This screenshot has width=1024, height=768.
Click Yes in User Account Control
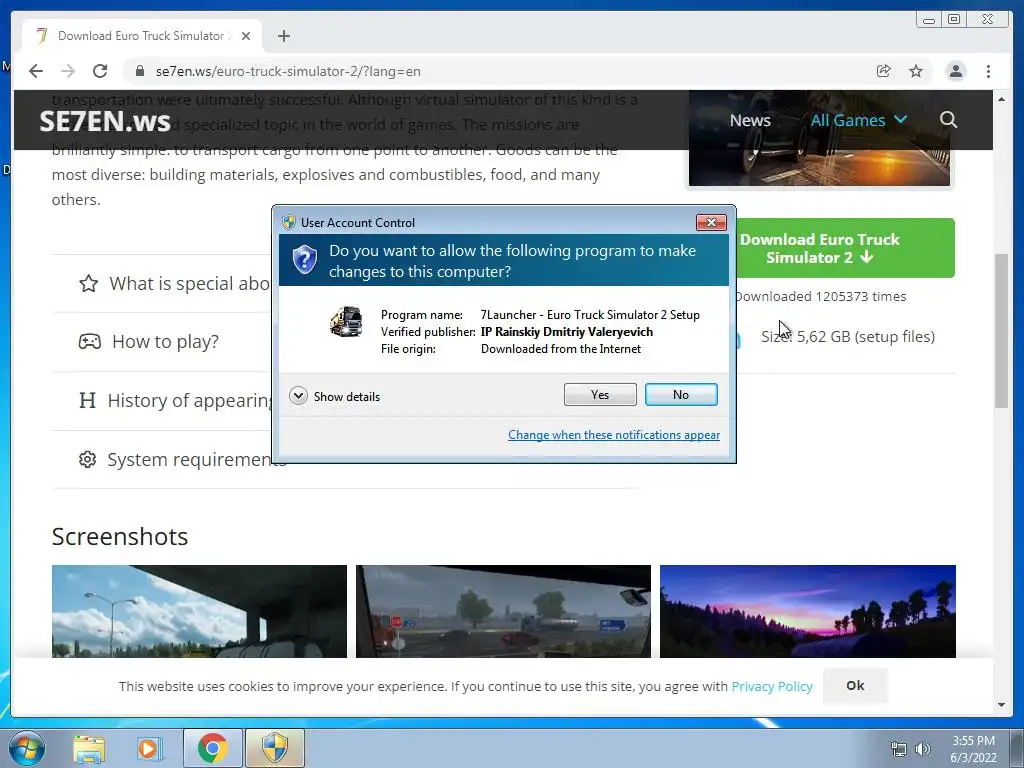600,394
